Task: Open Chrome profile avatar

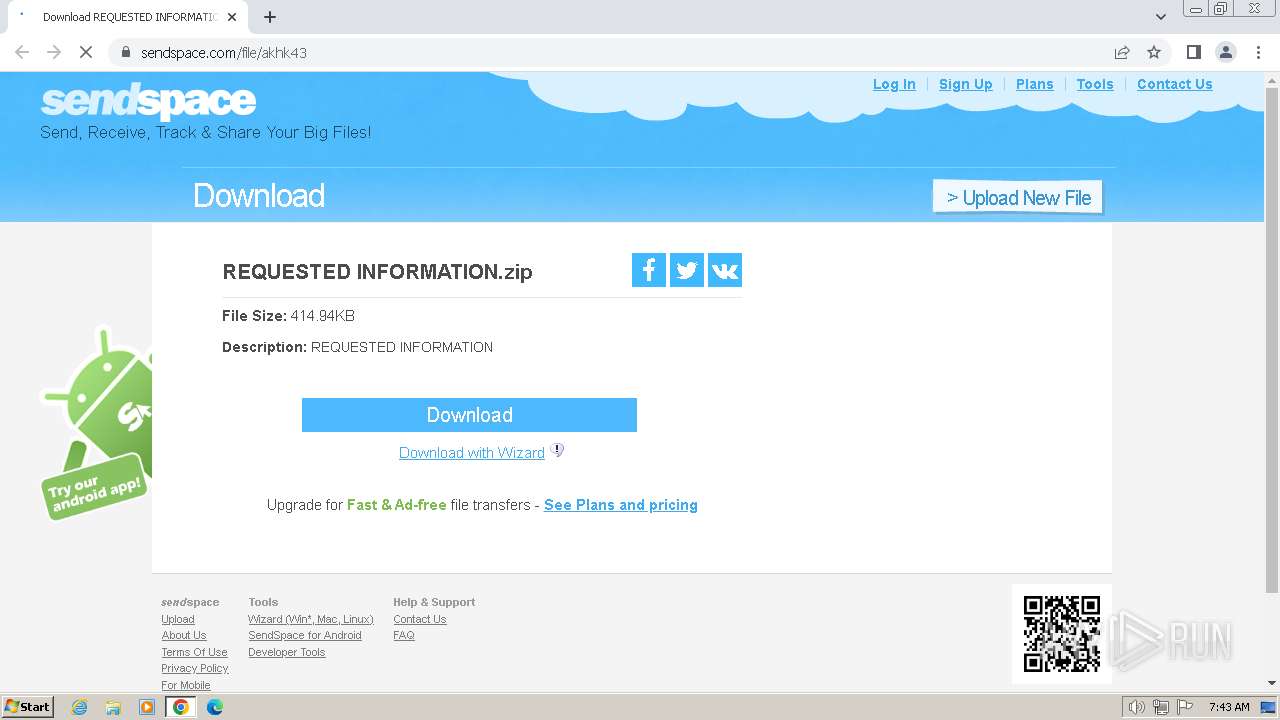Action: coord(1226,52)
